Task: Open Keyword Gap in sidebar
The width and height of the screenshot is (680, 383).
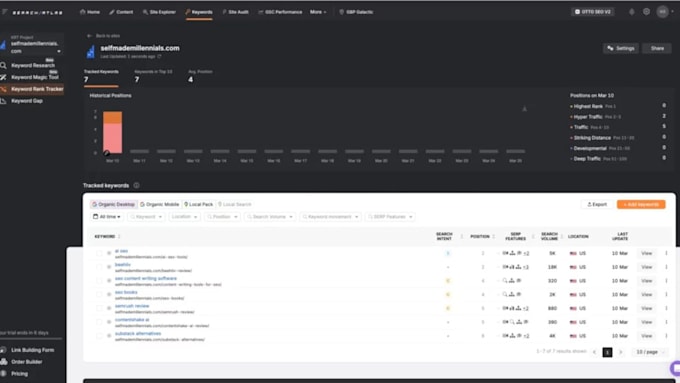Action: [x=26, y=101]
